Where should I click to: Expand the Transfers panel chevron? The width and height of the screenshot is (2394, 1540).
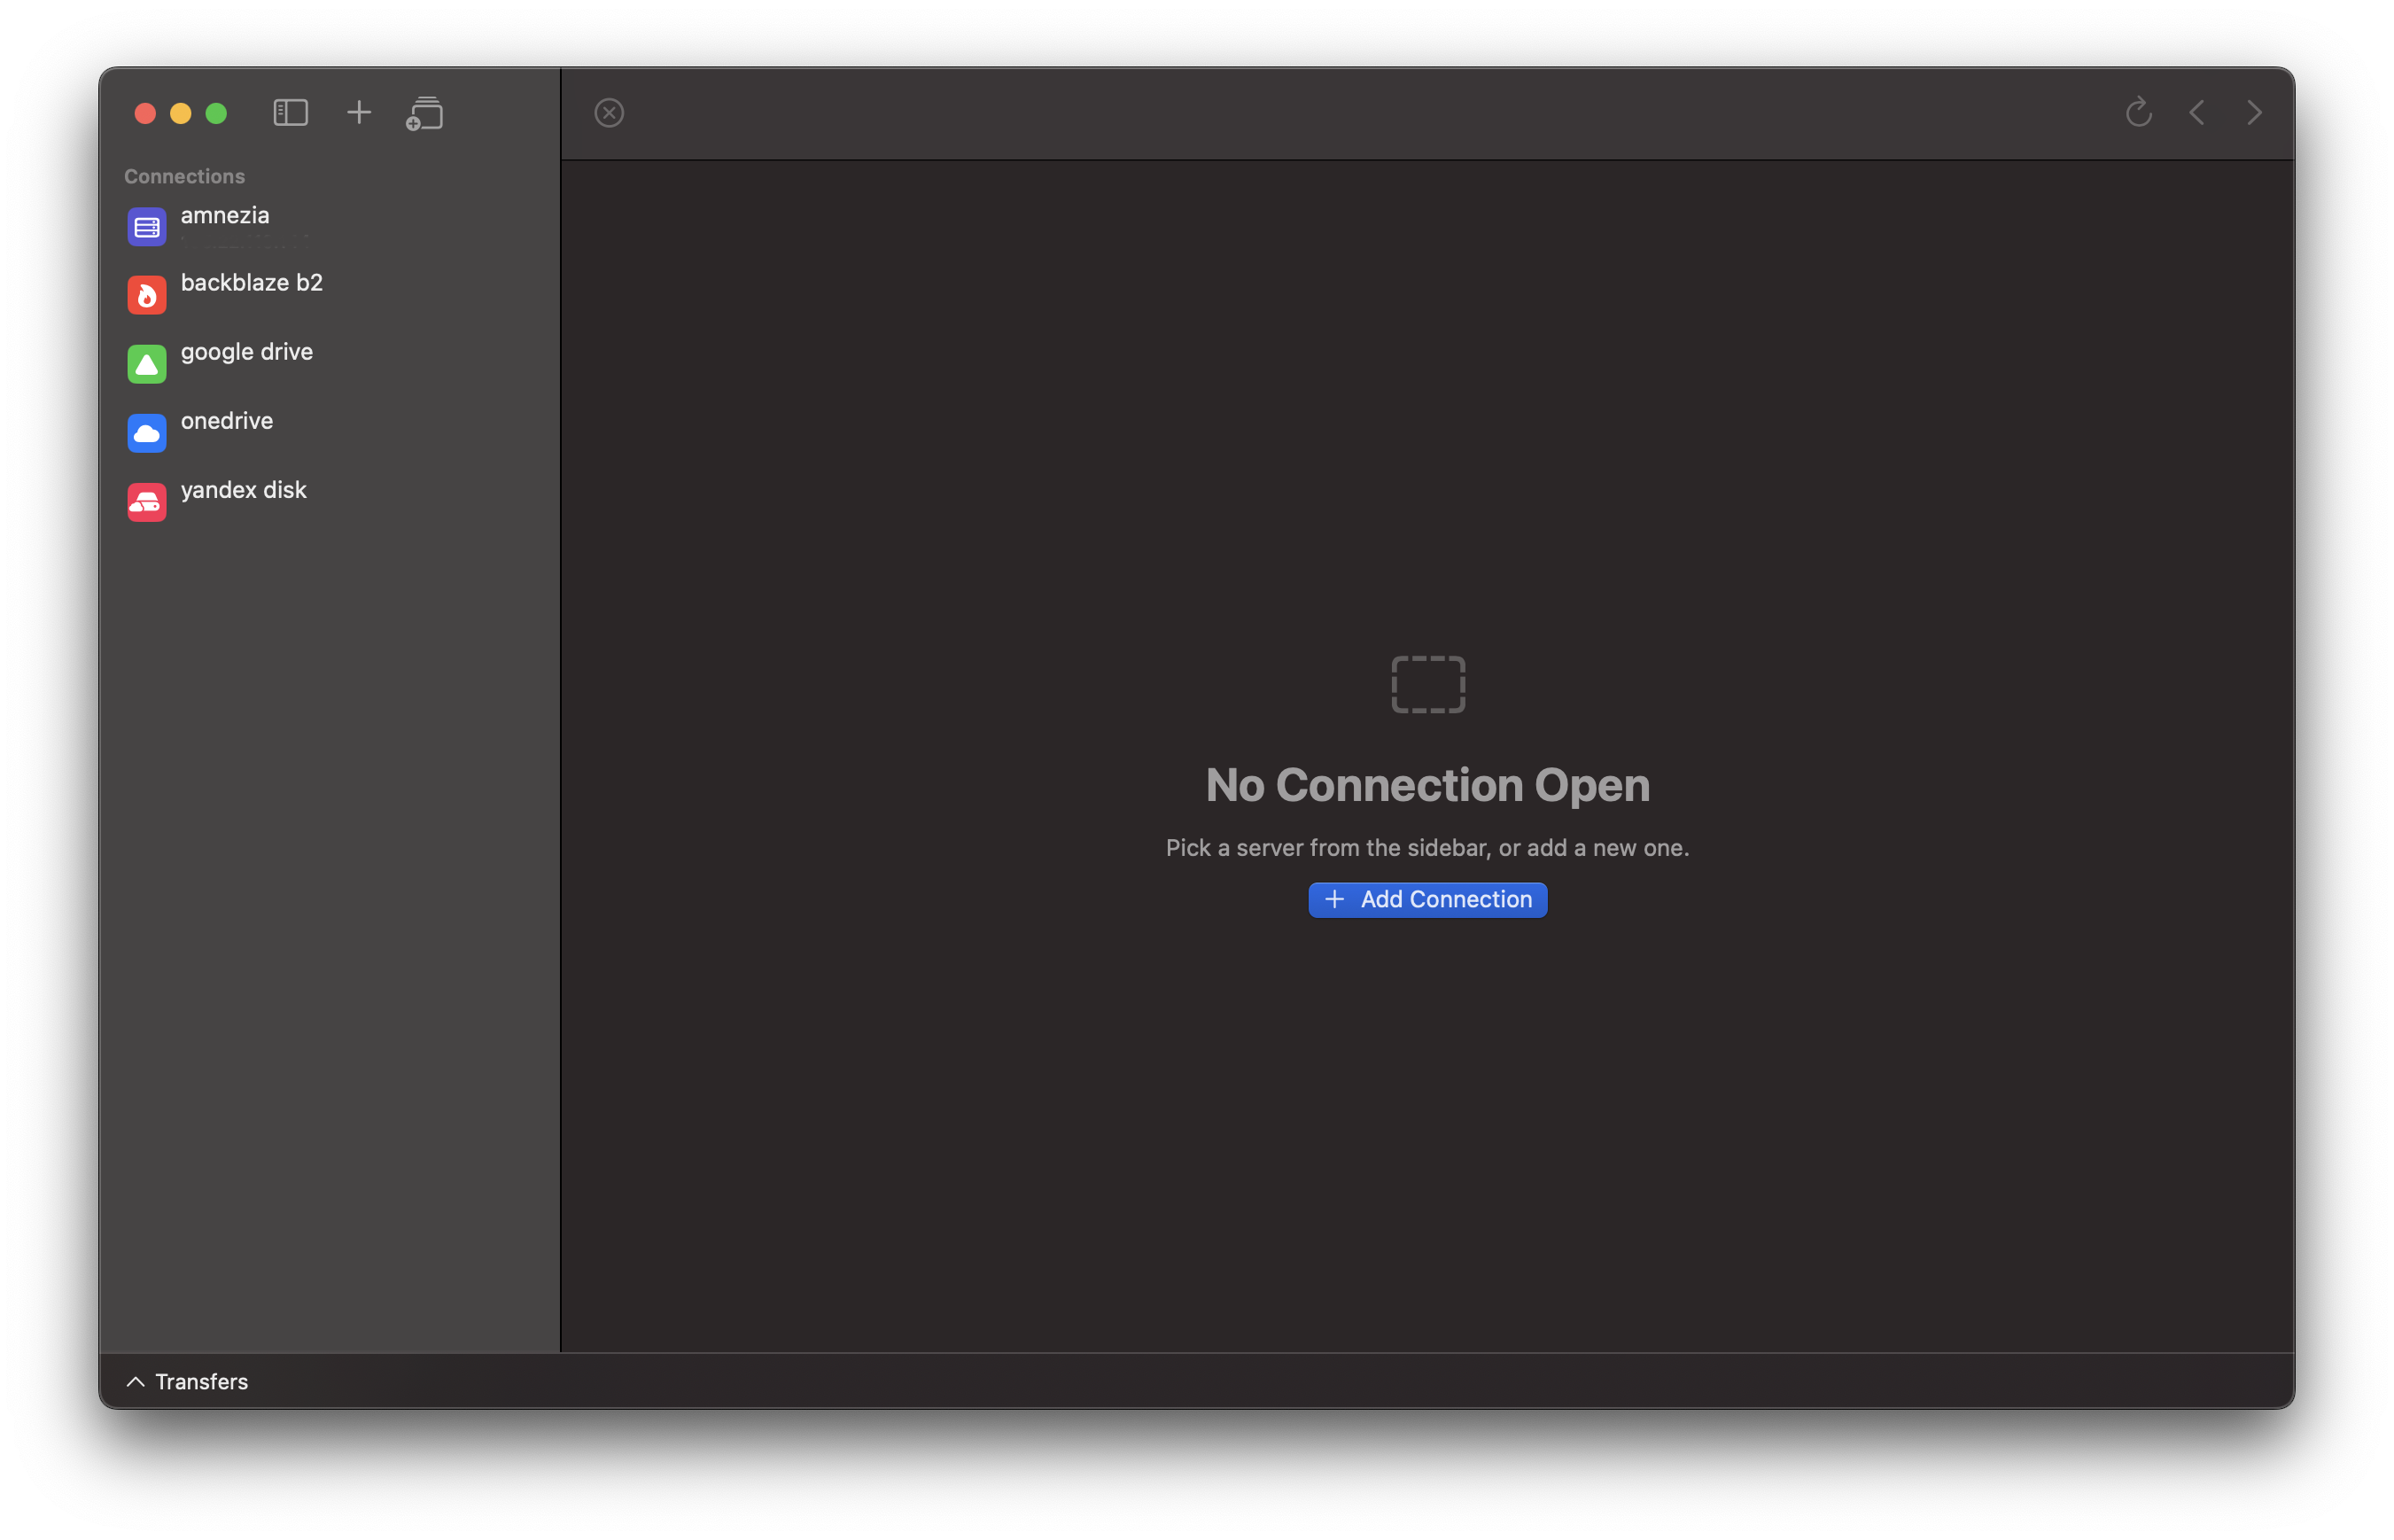pyautogui.click(x=136, y=1381)
